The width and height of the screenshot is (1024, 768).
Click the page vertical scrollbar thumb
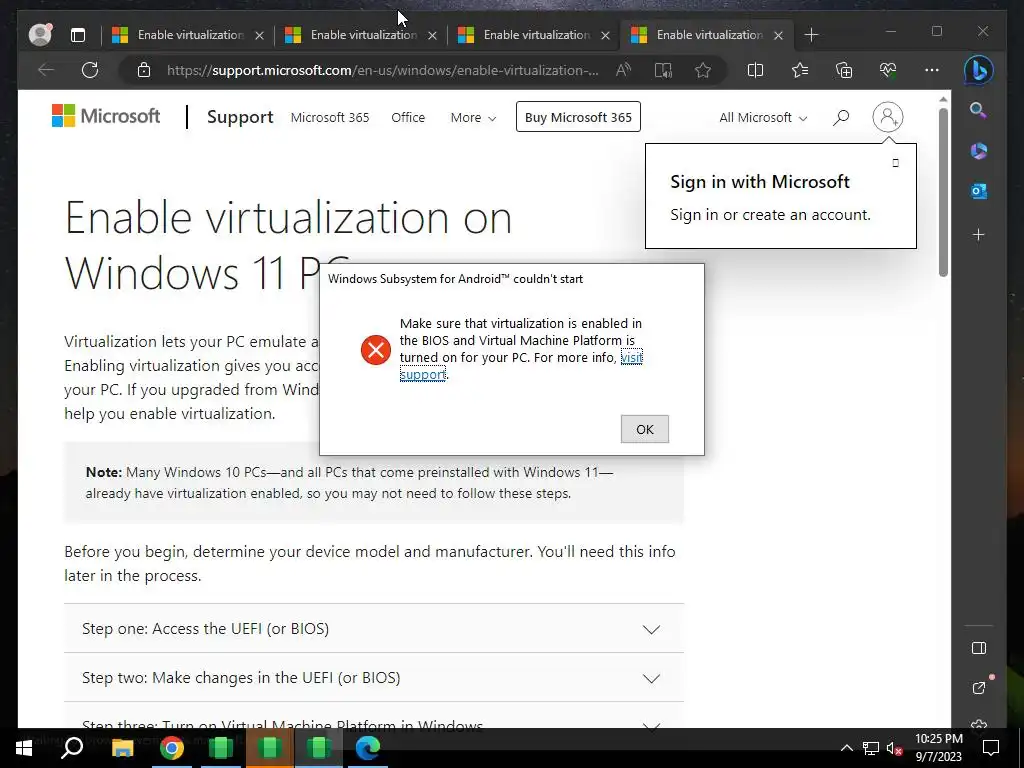tap(943, 192)
